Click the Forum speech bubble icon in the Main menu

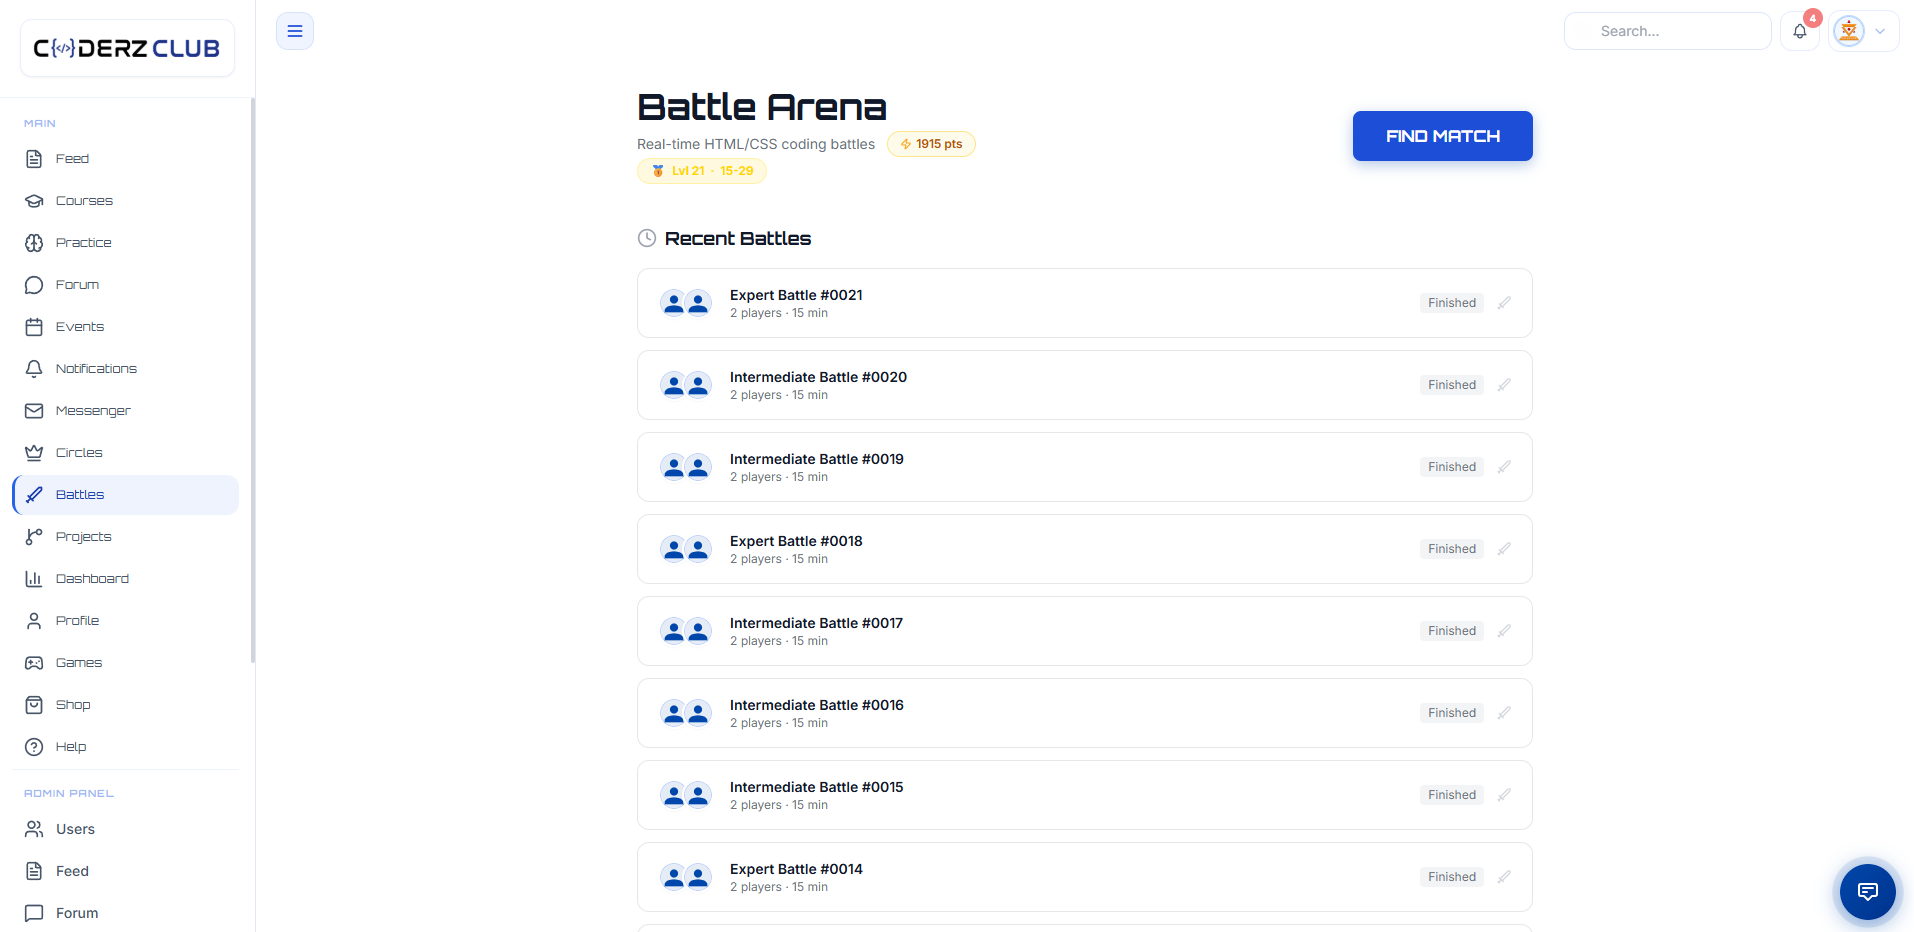click(x=34, y=285)
